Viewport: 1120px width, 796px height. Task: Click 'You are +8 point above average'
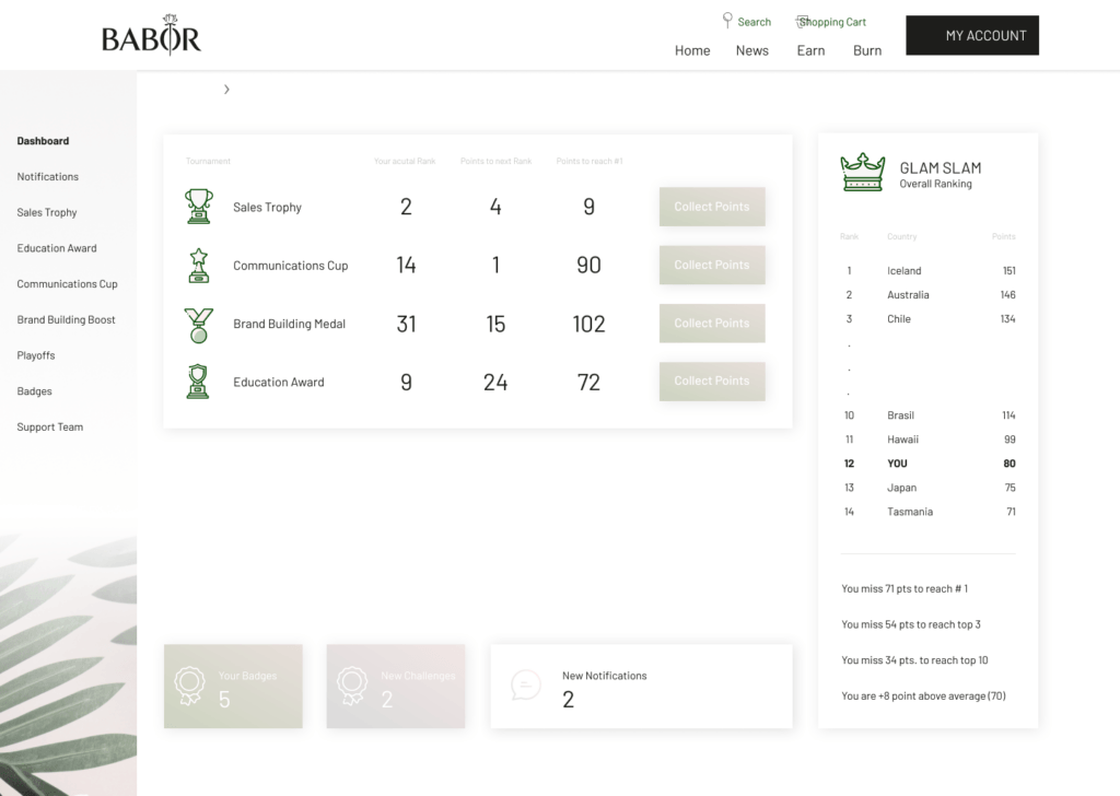click(923, 696)
